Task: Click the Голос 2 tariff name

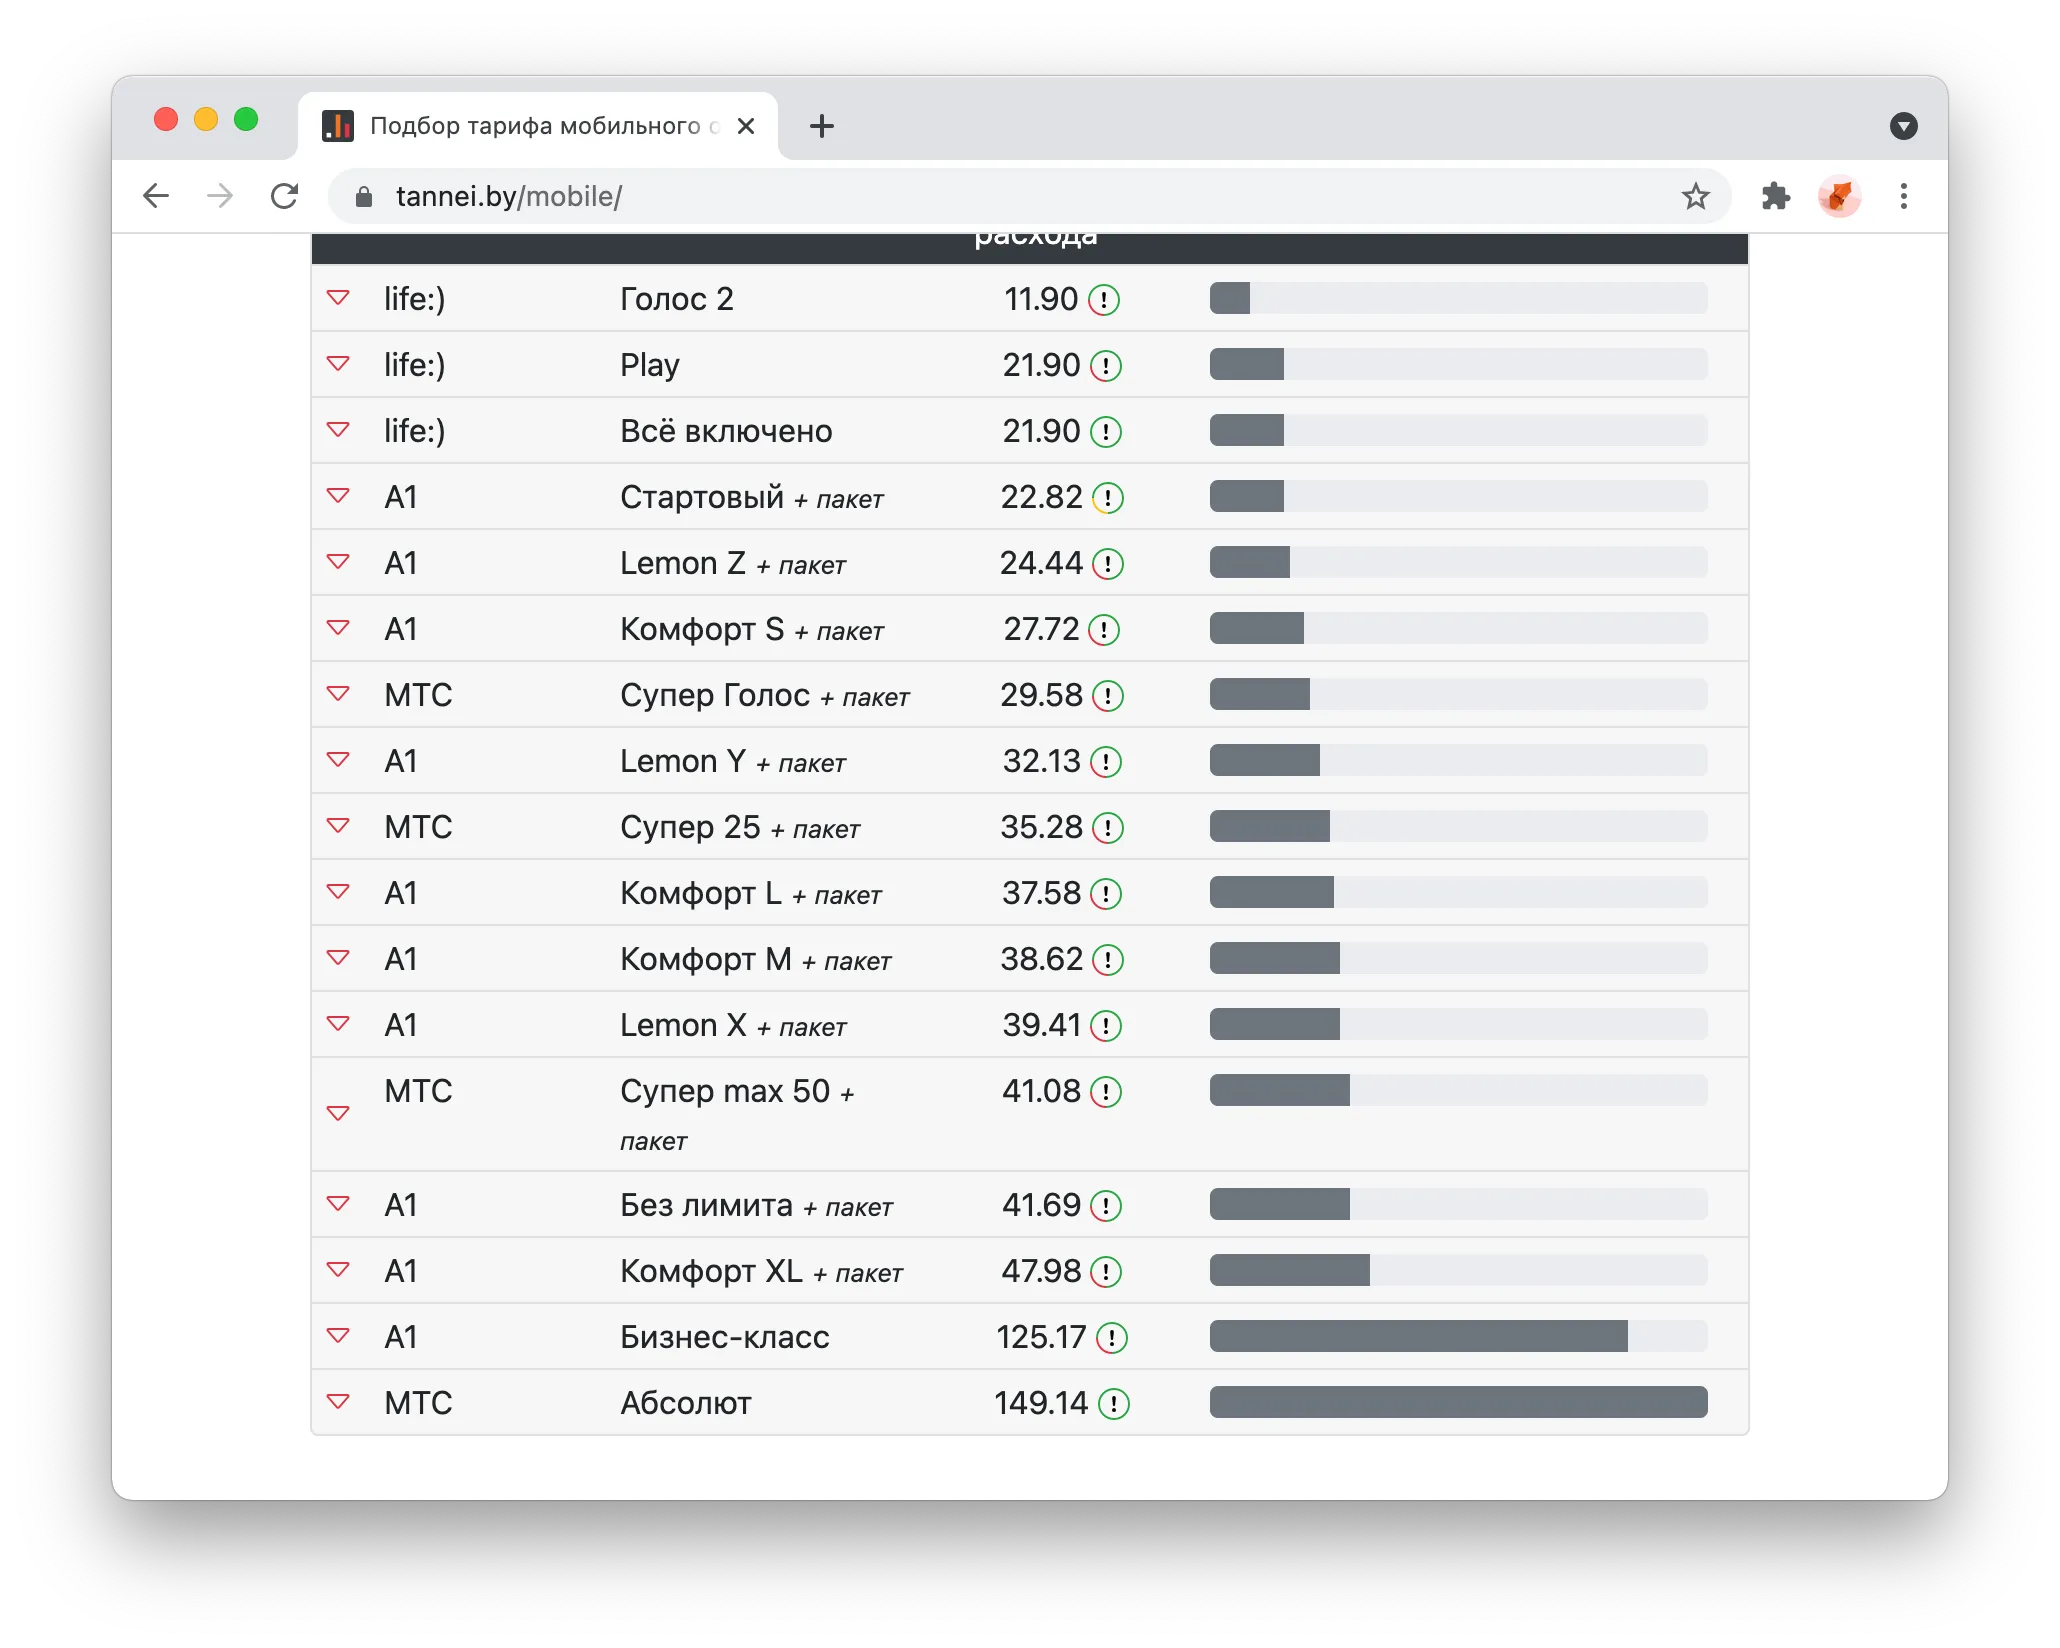Action: click(677, 299)
